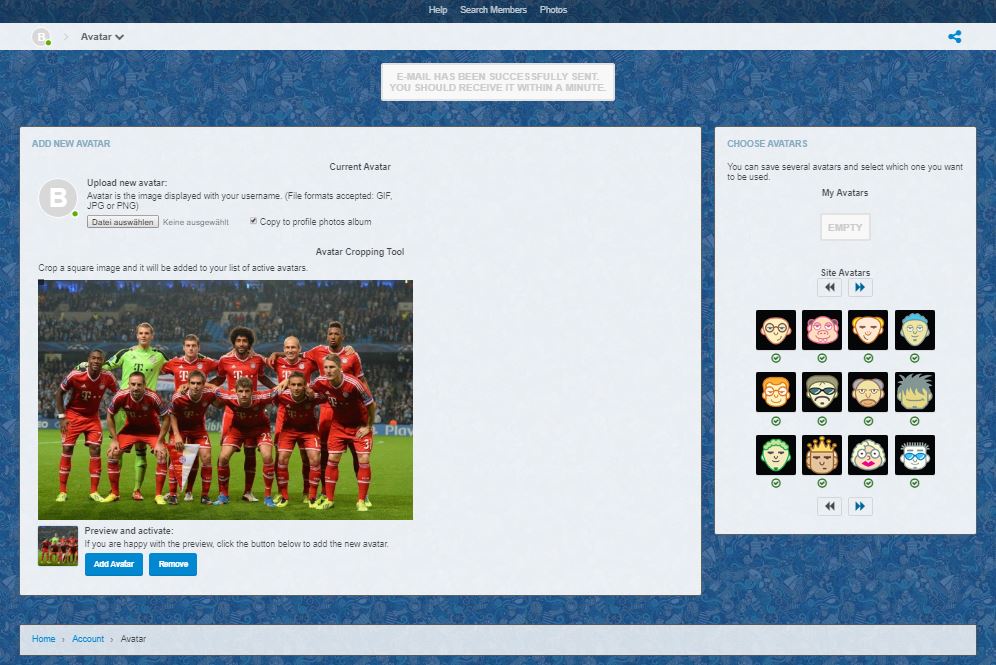Click the check mark under the grandma avatar

pyautogui.click(x=868, y=483)
